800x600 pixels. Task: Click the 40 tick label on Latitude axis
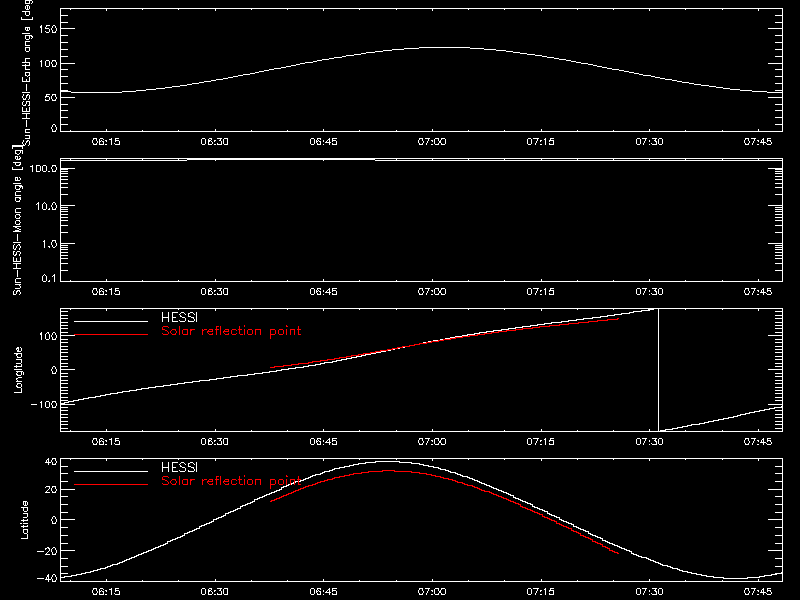(51, 462)
